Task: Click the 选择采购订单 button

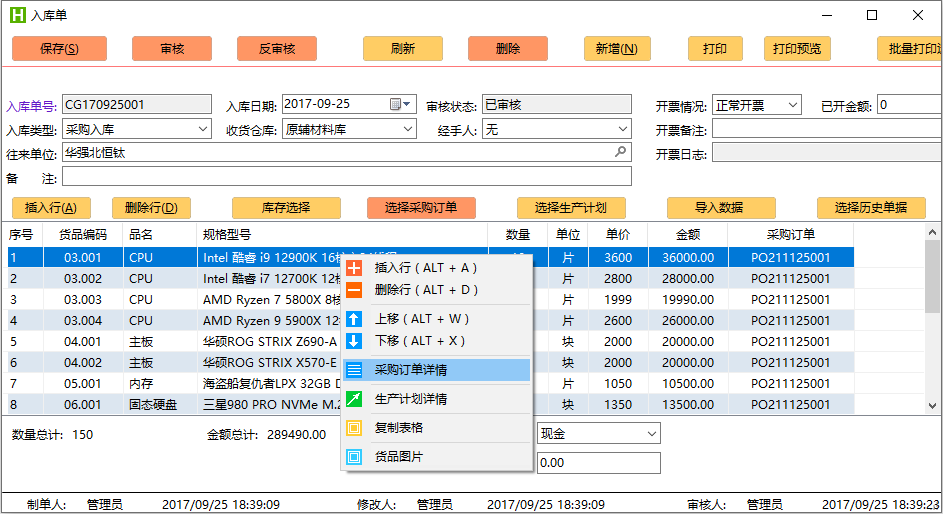Action: pyautogui.click(x=421, y=208)
